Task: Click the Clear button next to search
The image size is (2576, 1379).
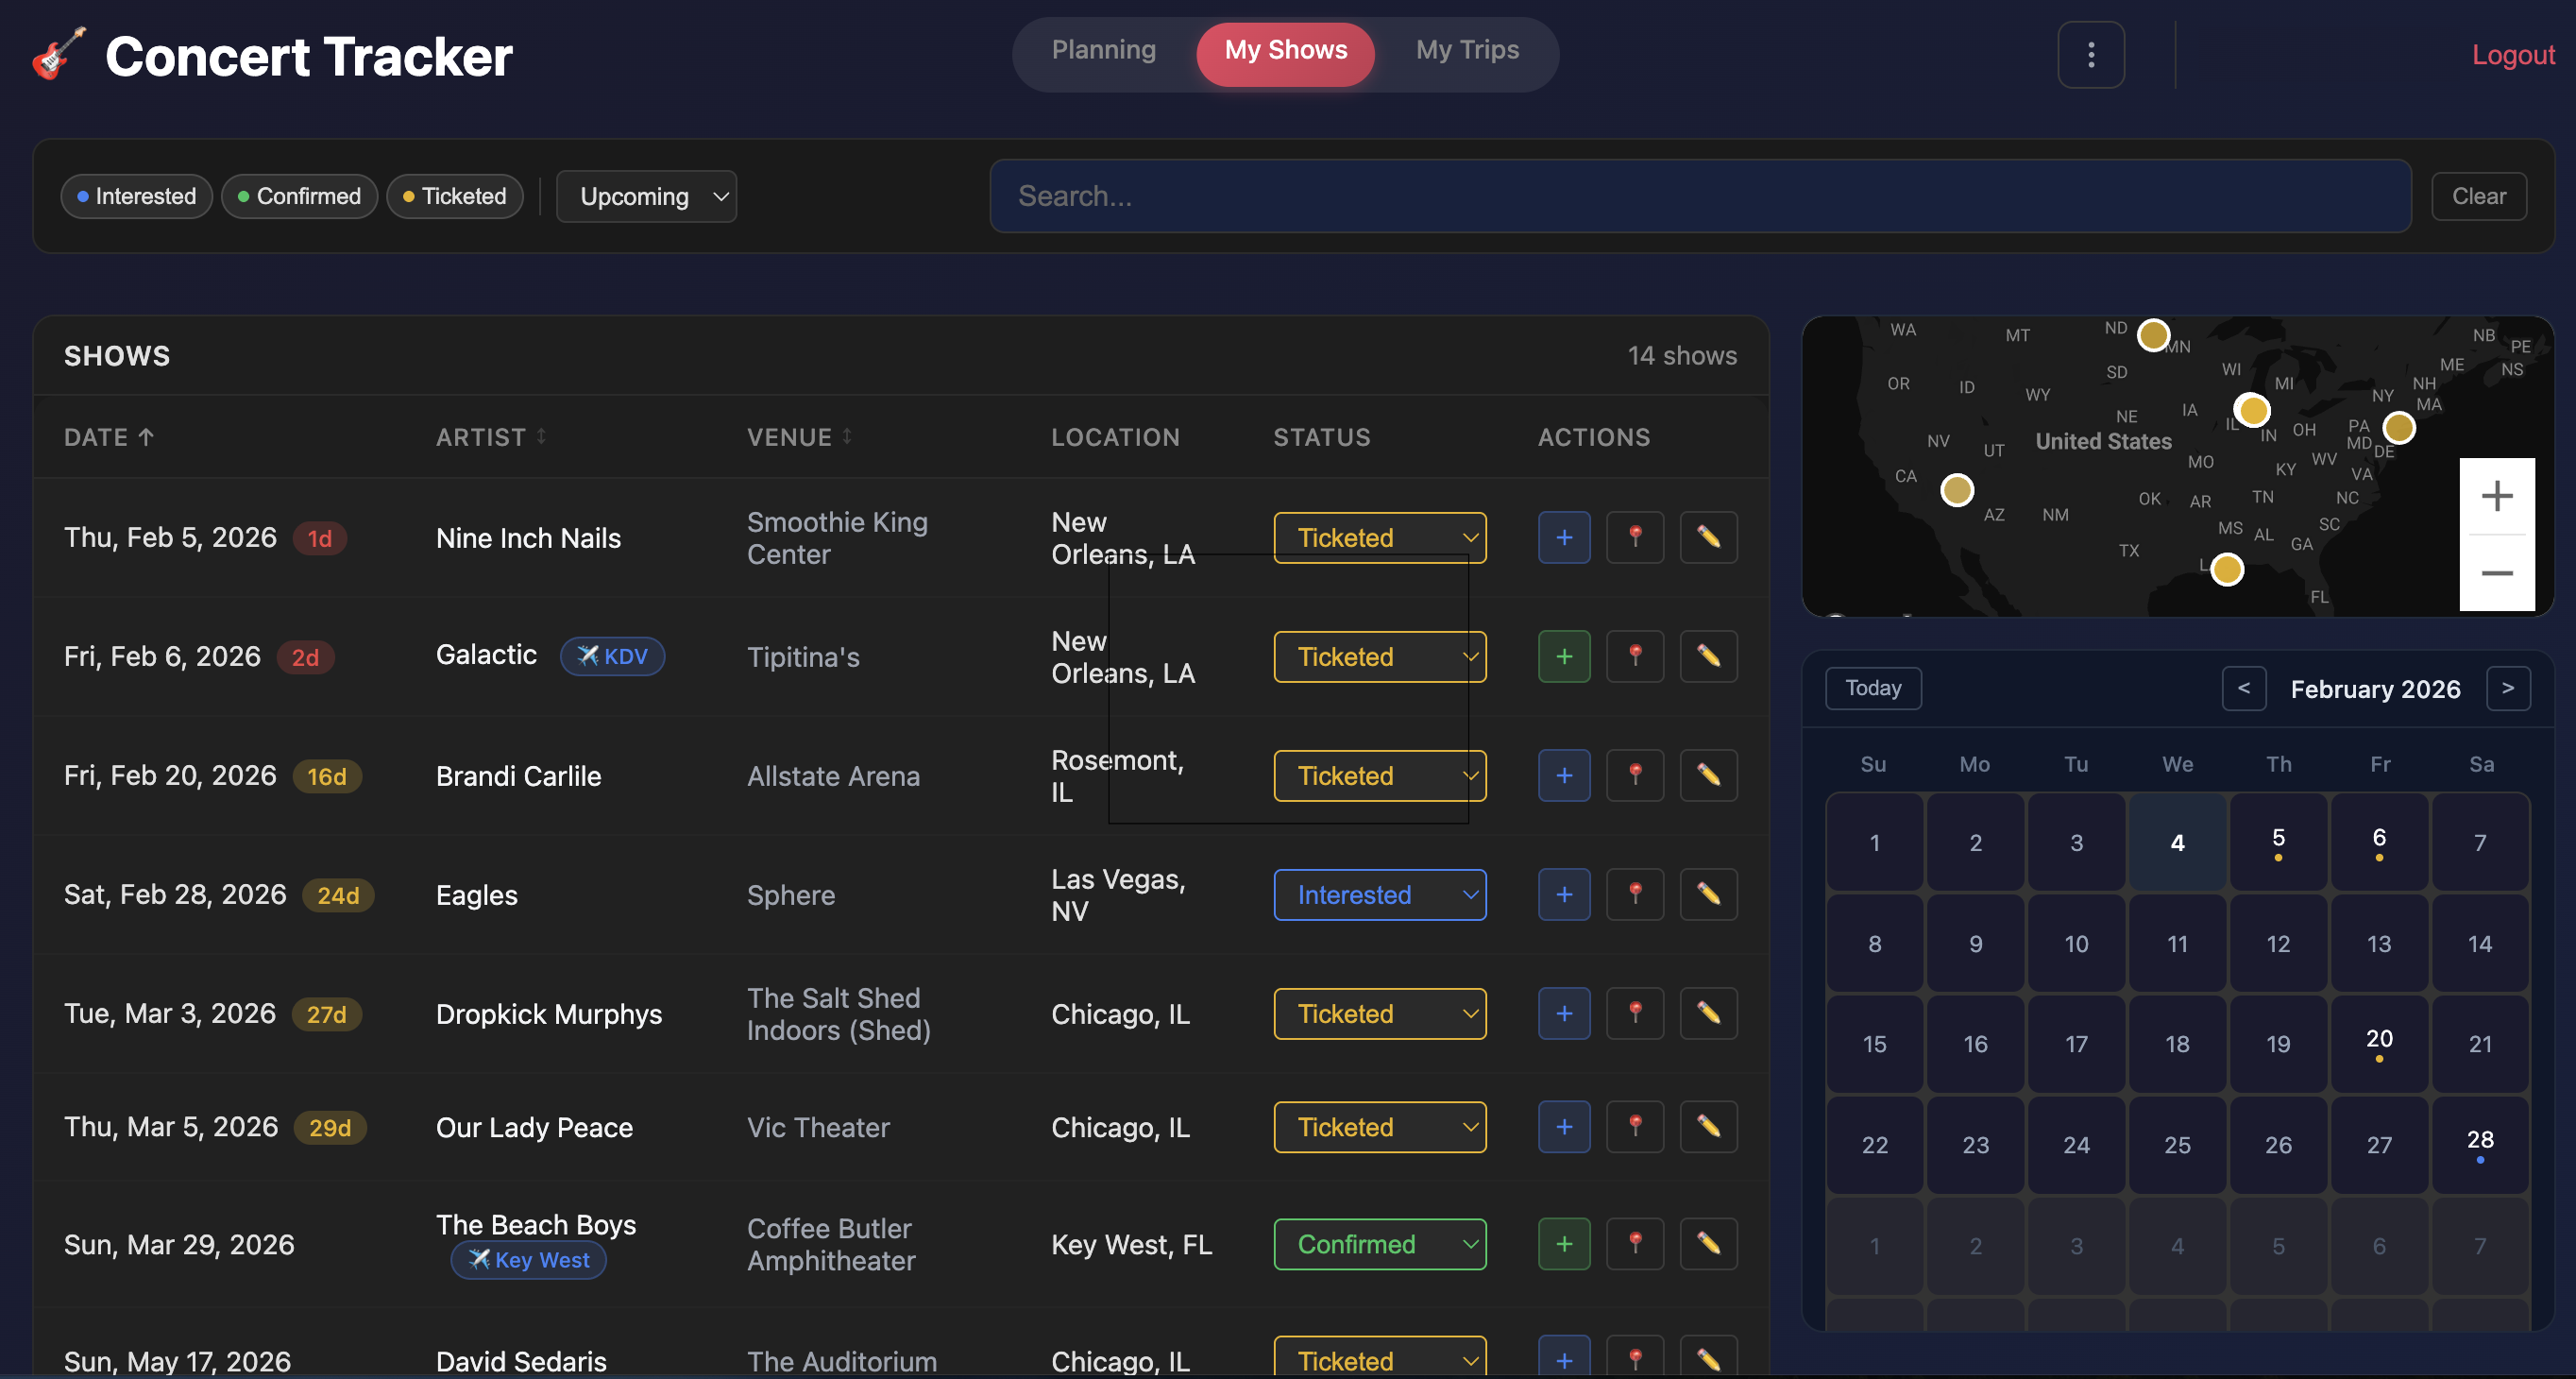Action: 2477,195
